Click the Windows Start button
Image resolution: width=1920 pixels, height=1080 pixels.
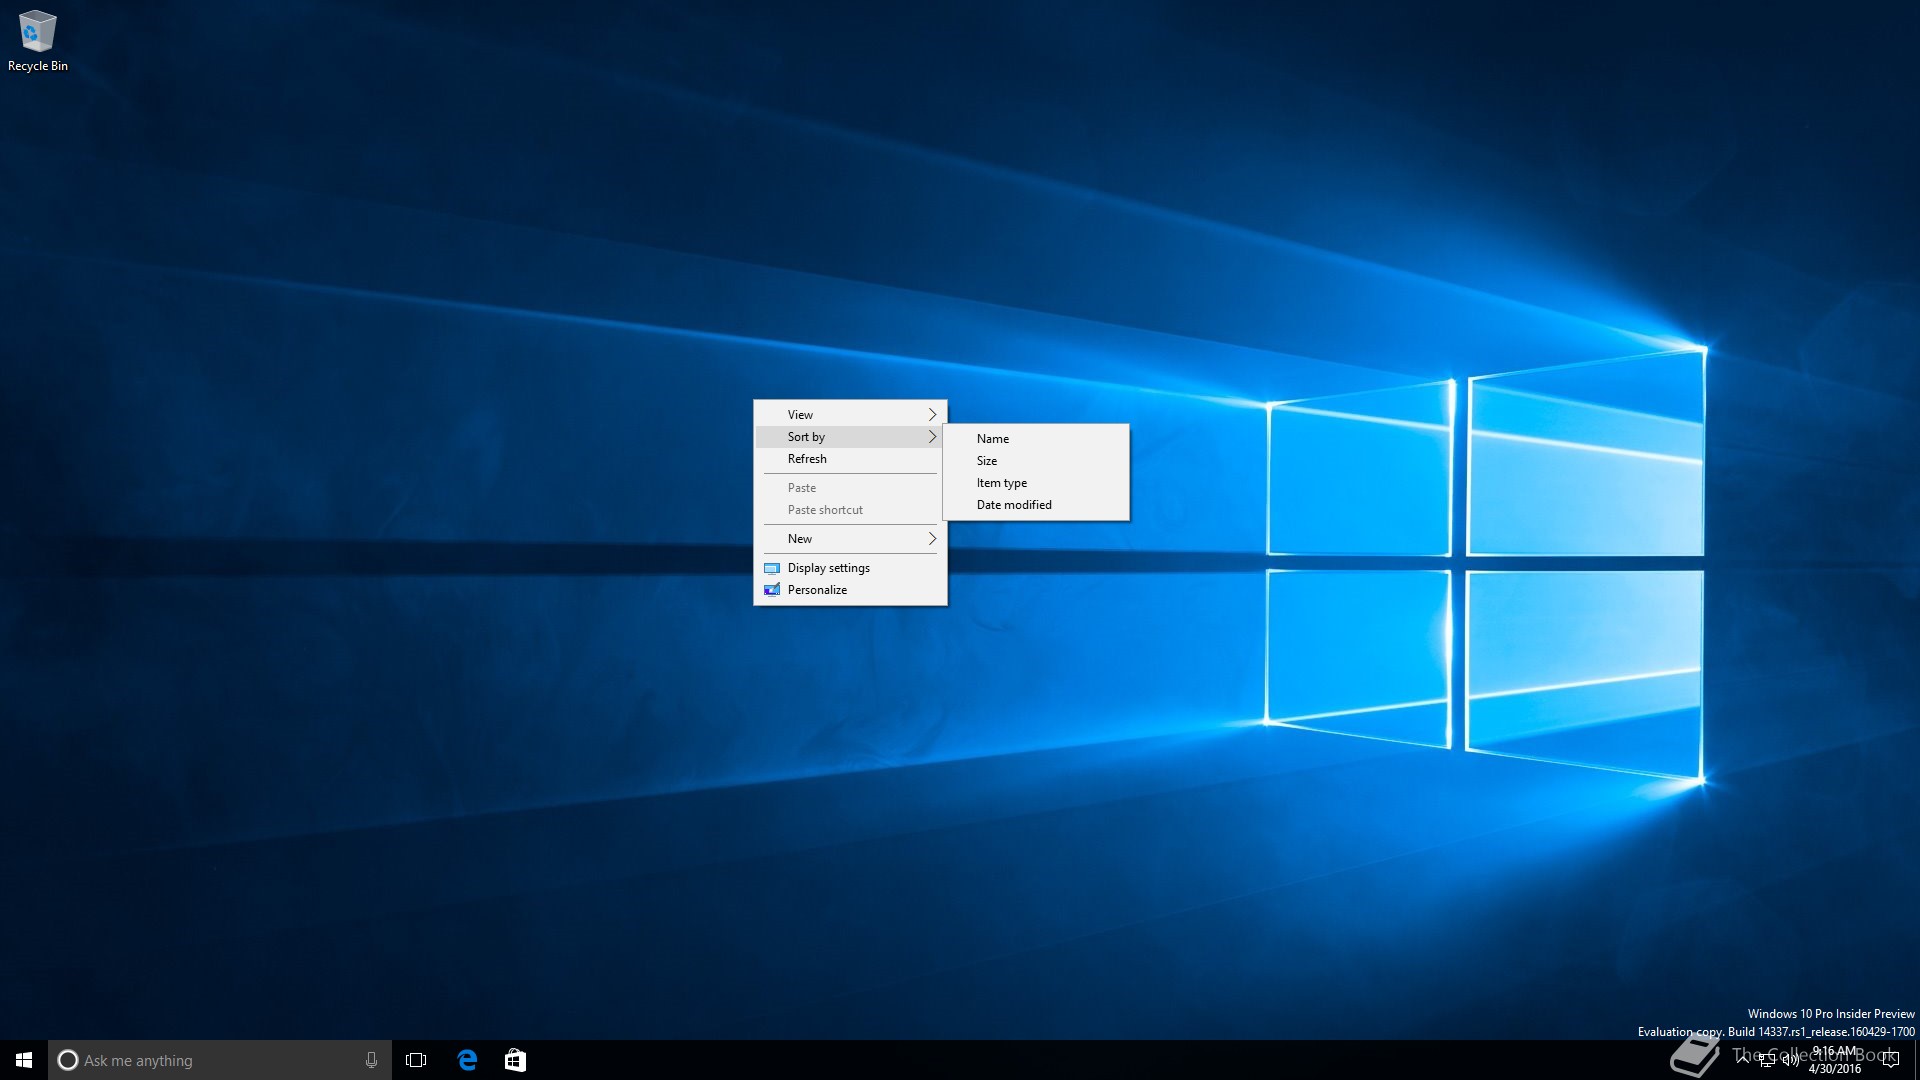pyautogui.click(x=24, y=1060)
